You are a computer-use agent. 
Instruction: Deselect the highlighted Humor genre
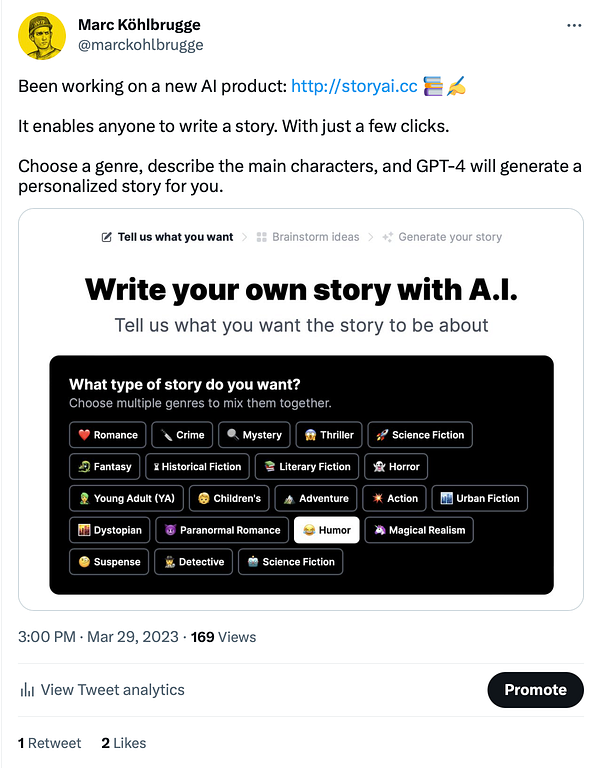click(326, 530)
